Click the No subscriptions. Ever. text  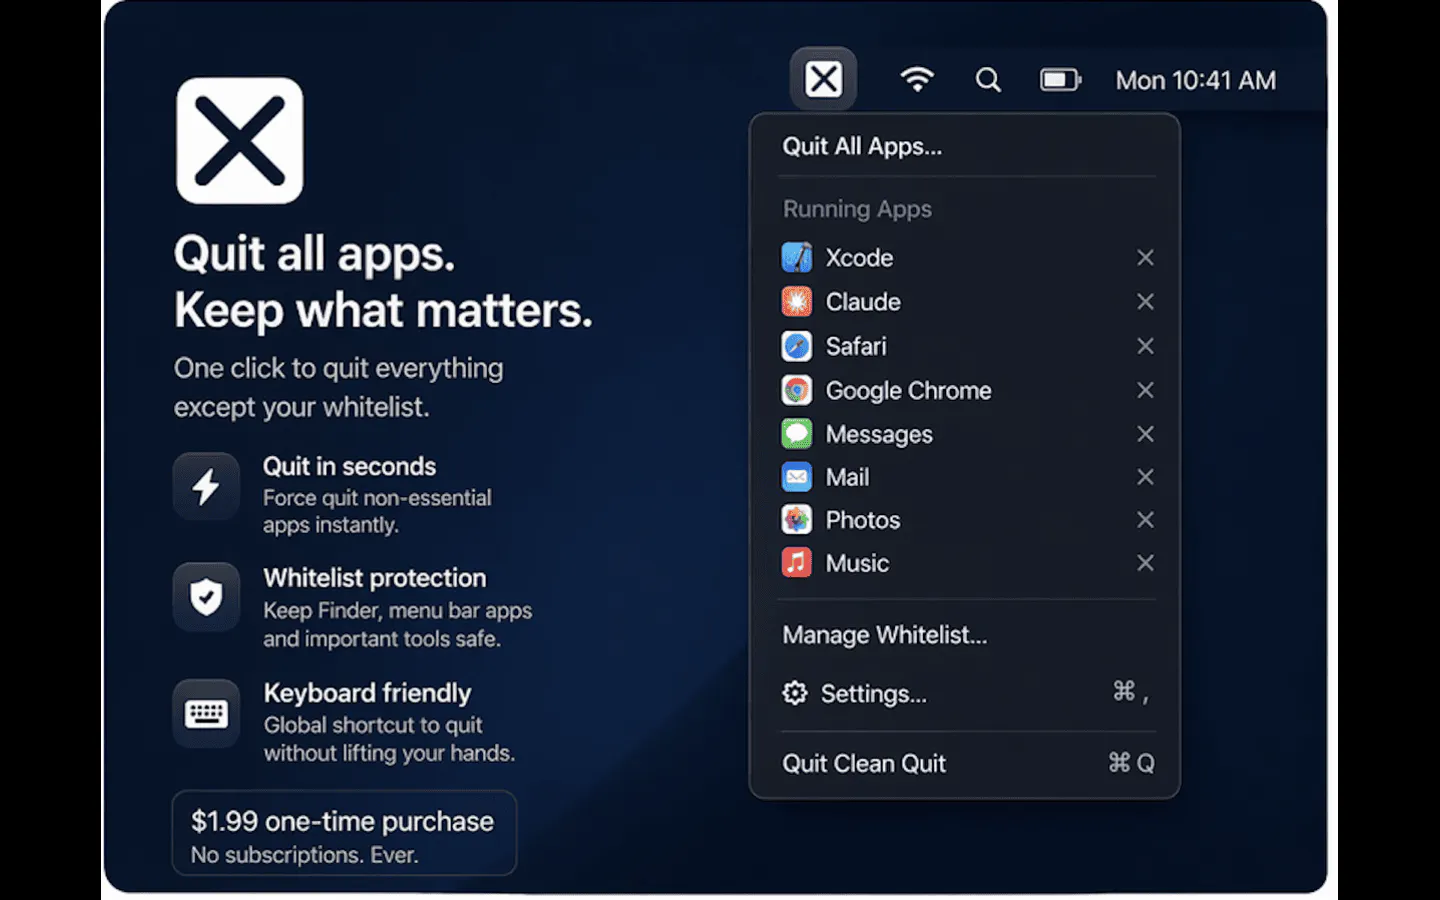tap(304, 855)
